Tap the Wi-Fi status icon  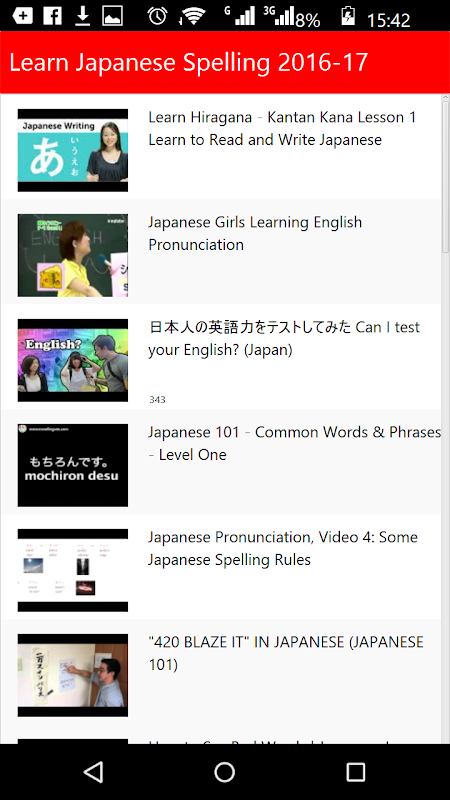point(192,16)
